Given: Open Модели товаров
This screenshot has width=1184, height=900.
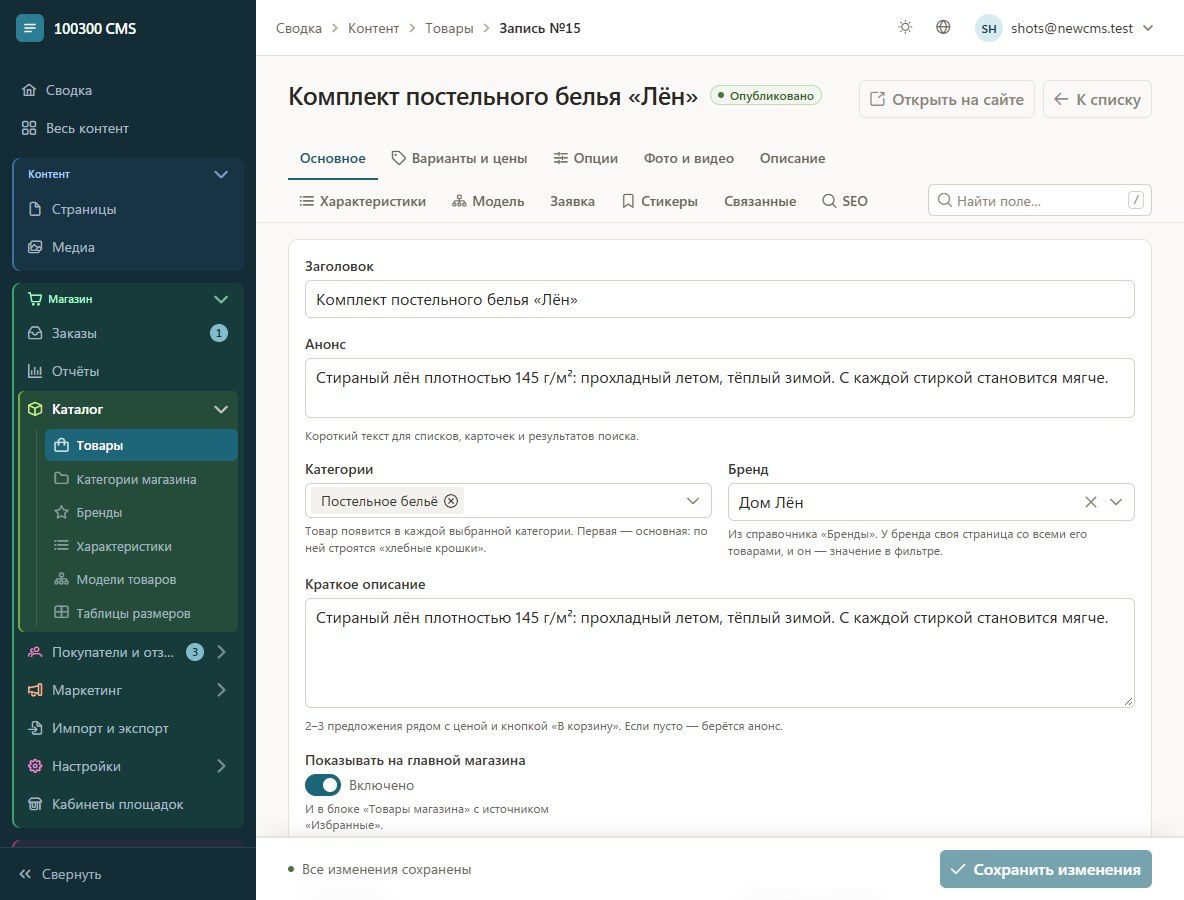Looking at the screenshot, I should click(x=141, y=579).
